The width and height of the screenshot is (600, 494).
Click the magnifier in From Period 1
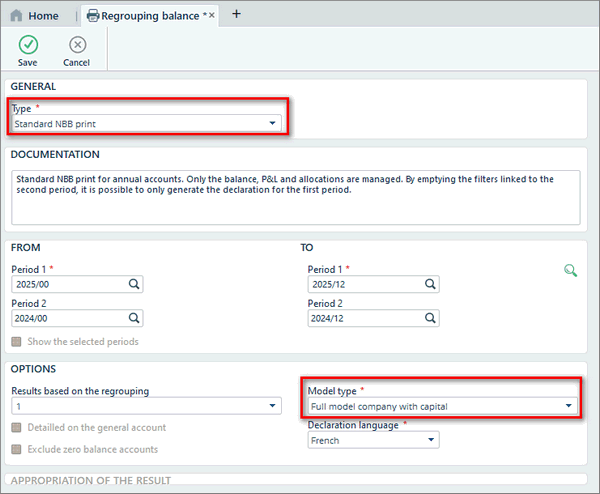(x=133, y=285)
